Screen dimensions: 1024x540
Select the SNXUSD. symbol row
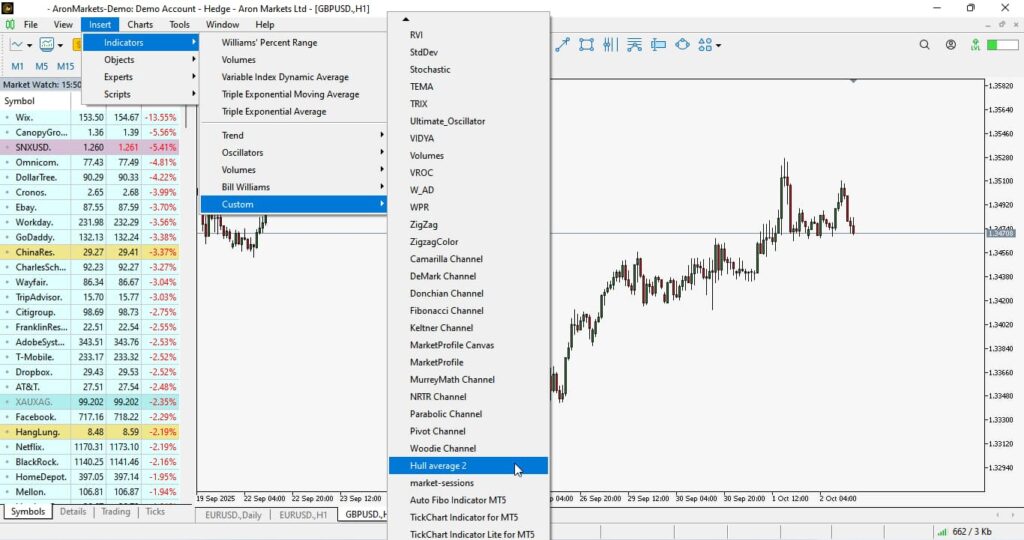coord(34,147)
